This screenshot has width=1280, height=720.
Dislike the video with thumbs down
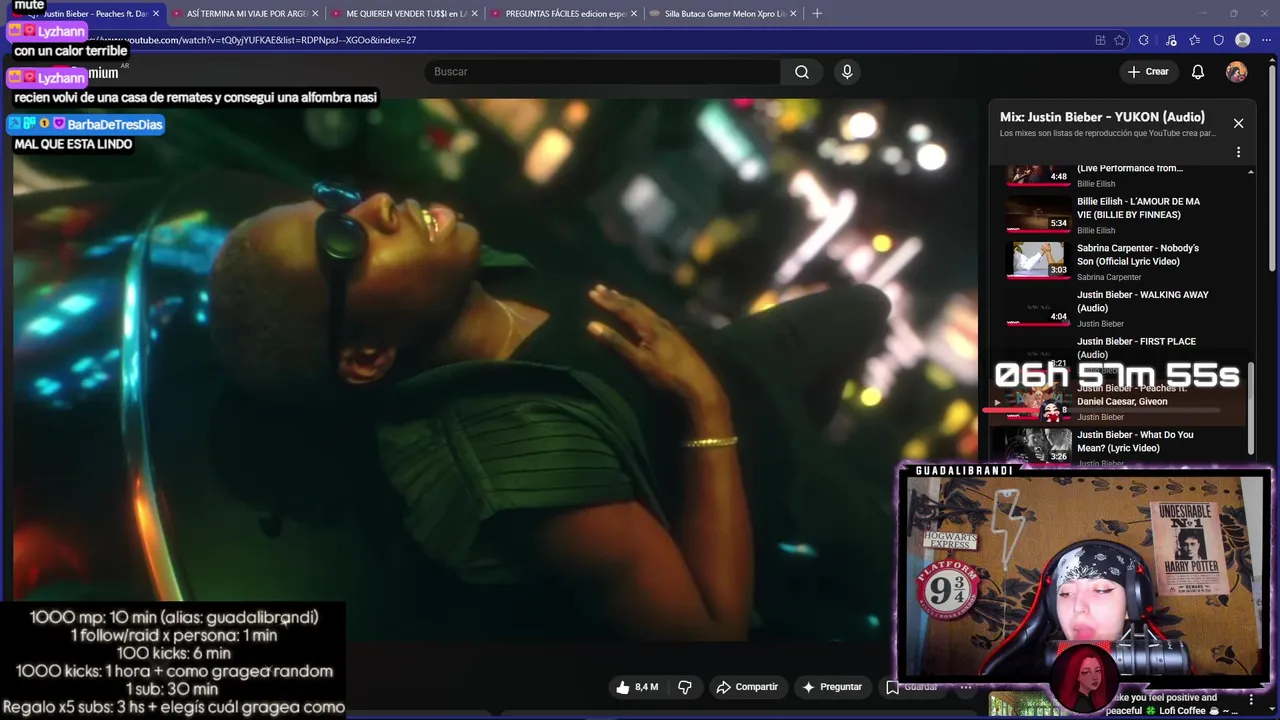point(685,687)
